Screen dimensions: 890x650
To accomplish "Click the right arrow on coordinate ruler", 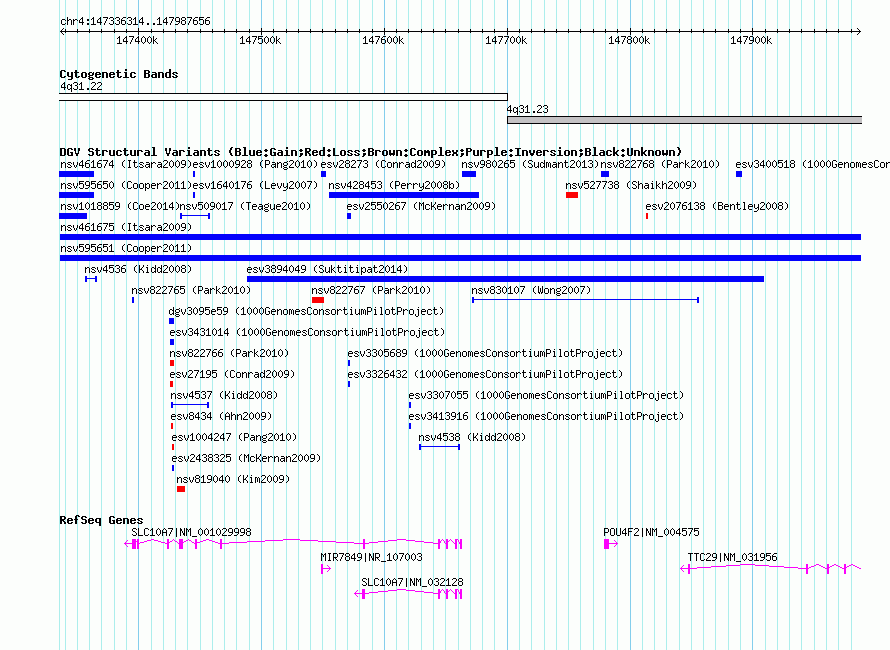I will (x=858, y=32).
